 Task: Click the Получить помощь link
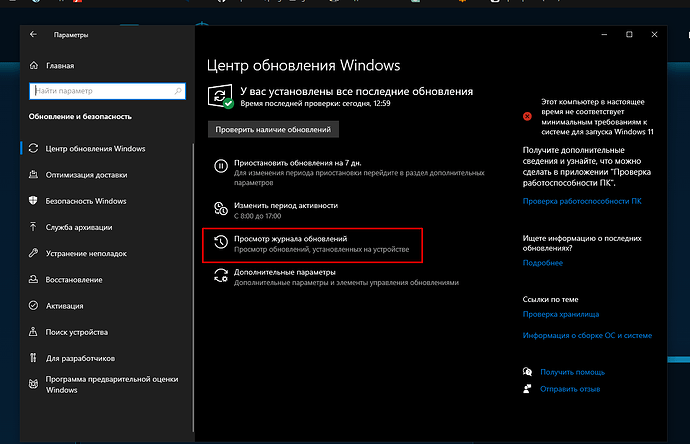[x=565, y=371]
